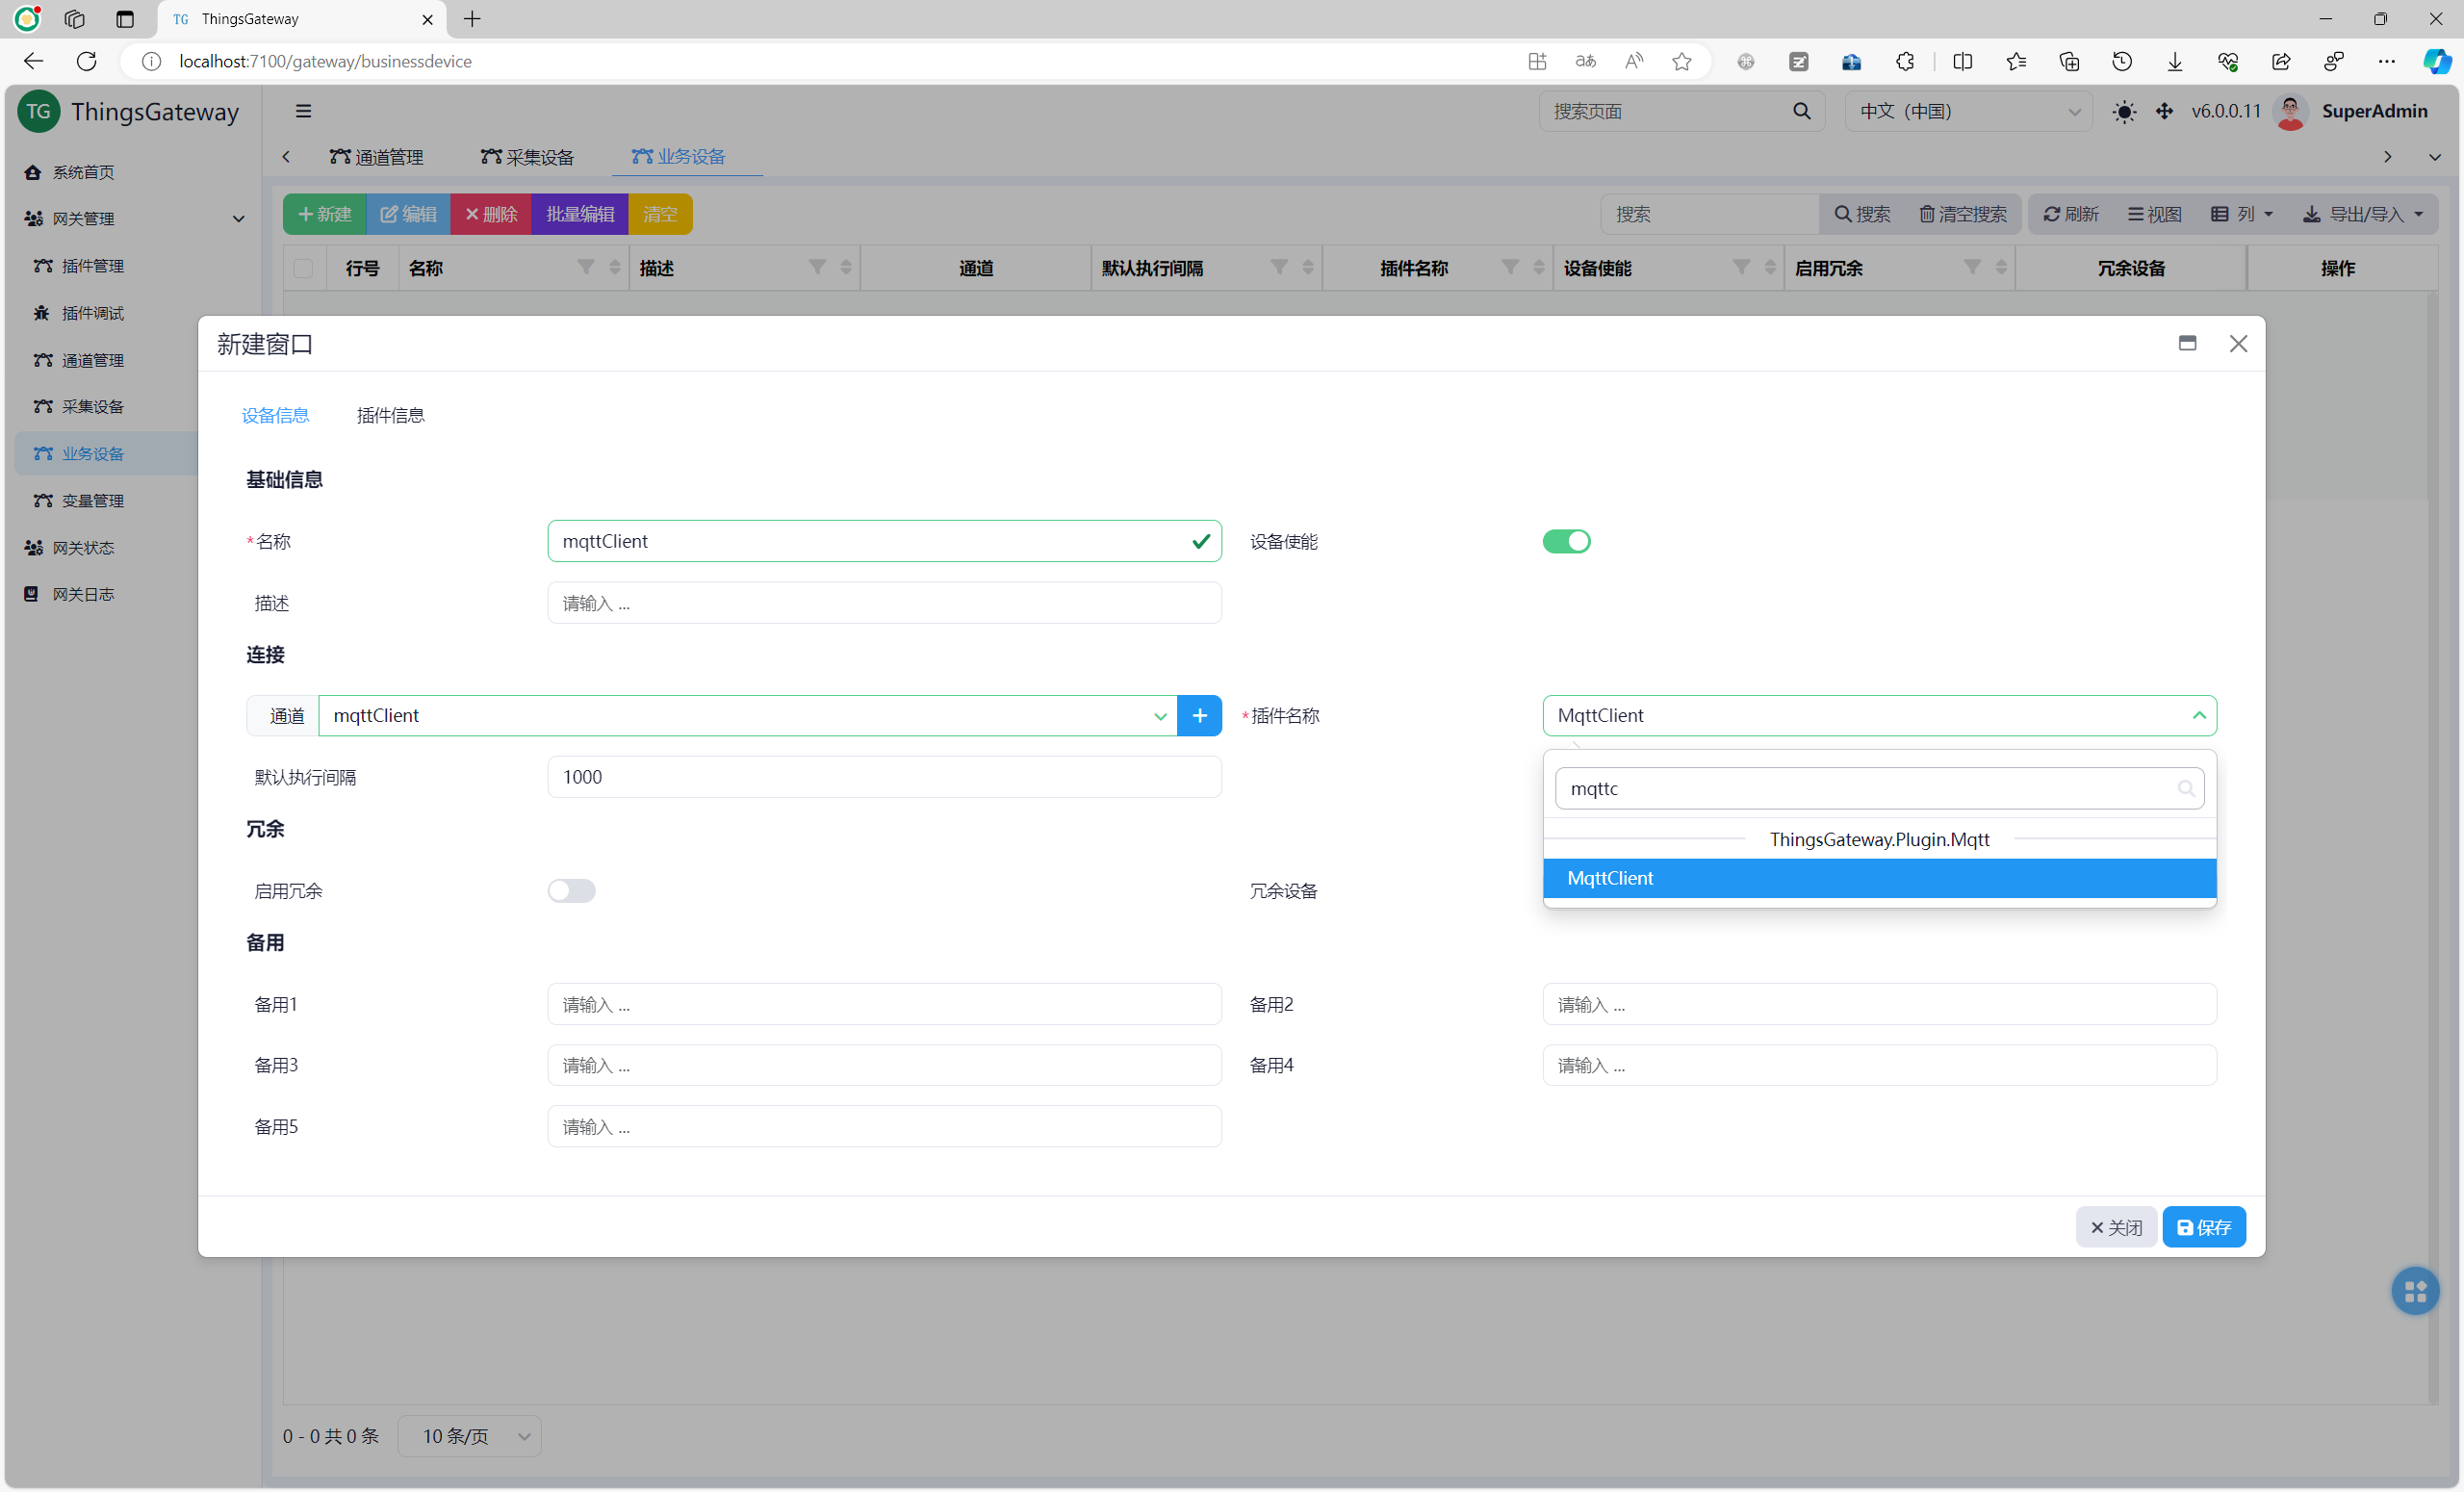Open 网关日志 in the sidebar
This screenshot has height=1492, width=2464.
tap(83, 594)
